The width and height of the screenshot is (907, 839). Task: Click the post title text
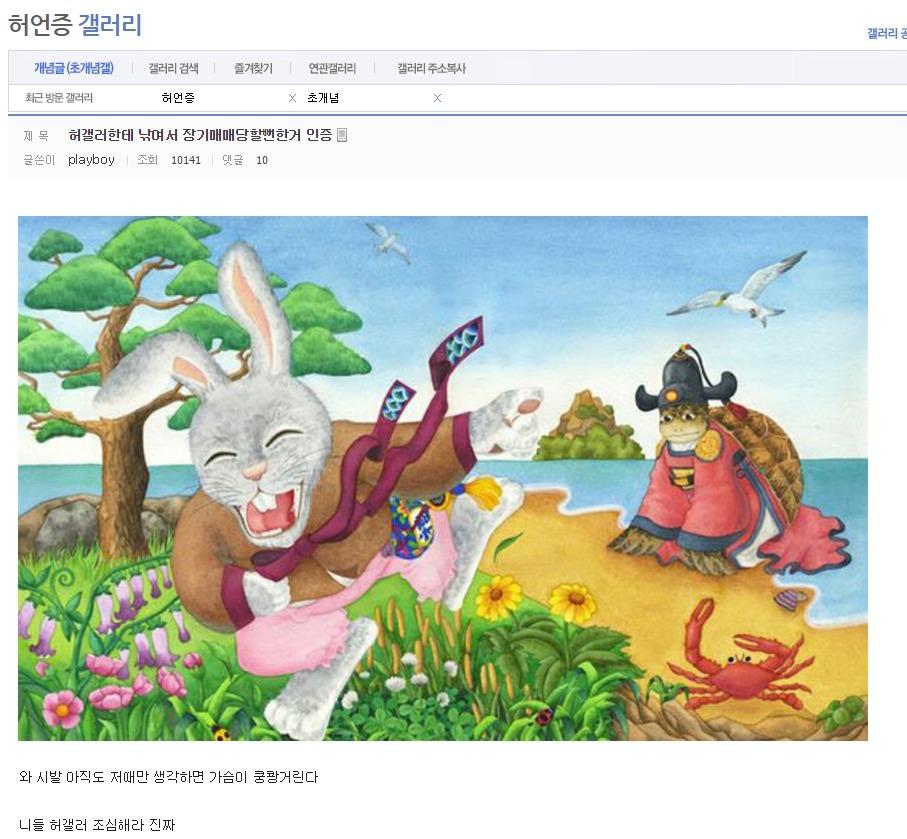click(200, 135)
